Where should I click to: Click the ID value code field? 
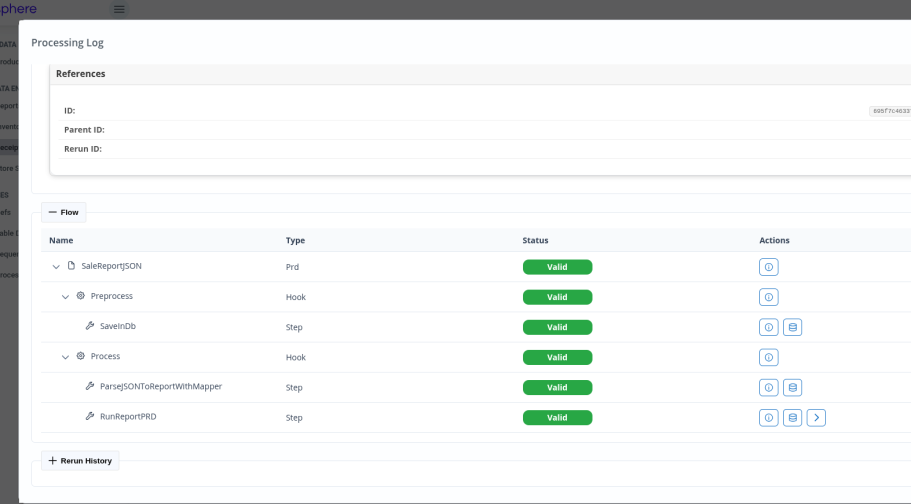pyautogui.click(x=891, y=111)
